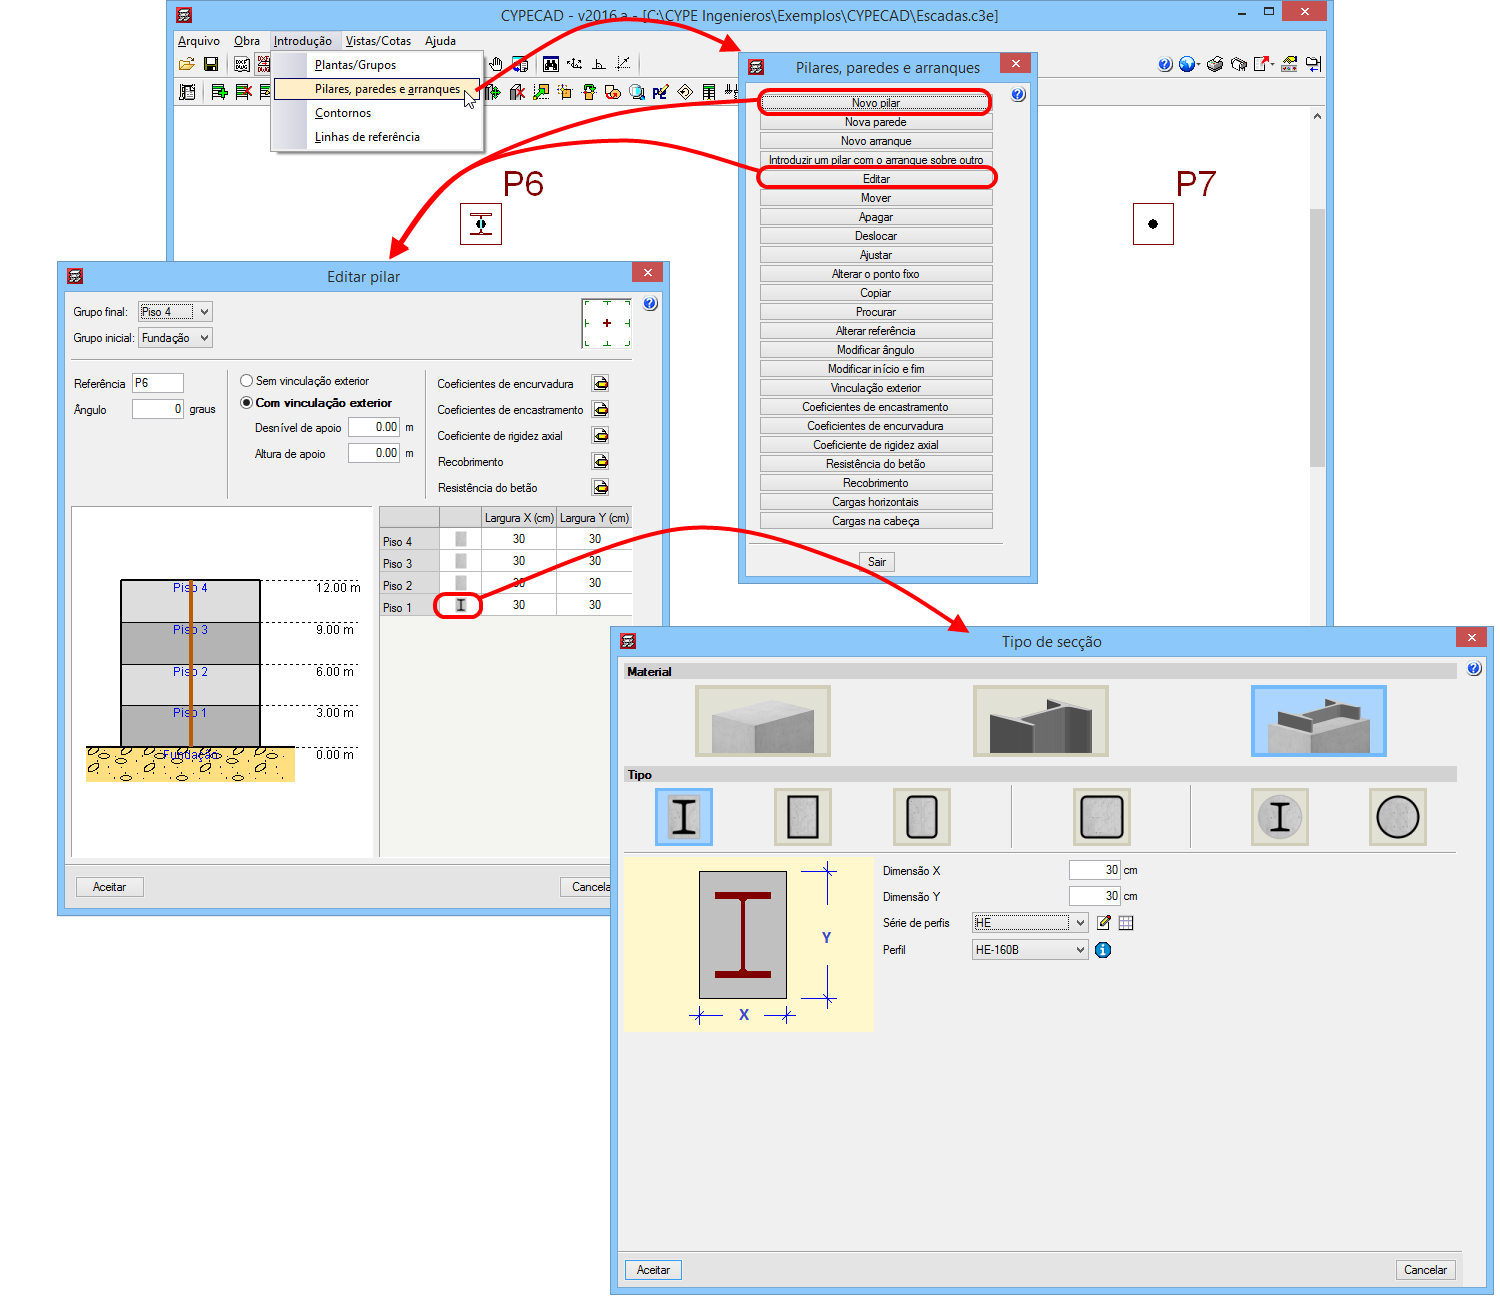Click Sair in the pillars panel
Screen dimensions: 1500x1300
(877, 562)
